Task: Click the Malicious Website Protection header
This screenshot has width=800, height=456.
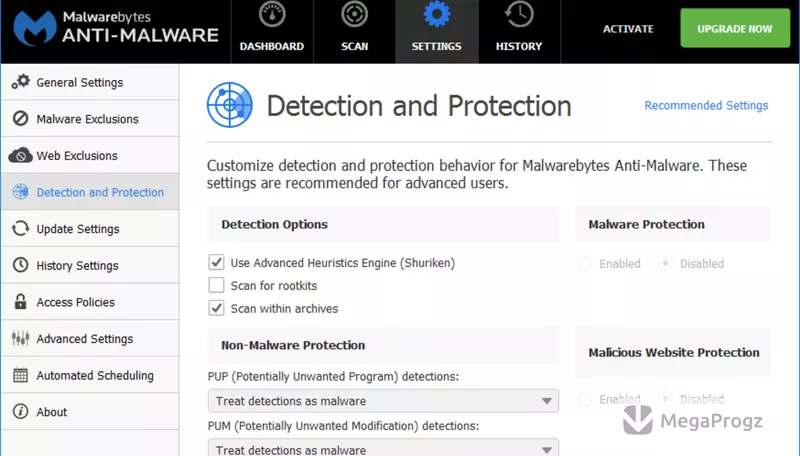Action: 672,352
